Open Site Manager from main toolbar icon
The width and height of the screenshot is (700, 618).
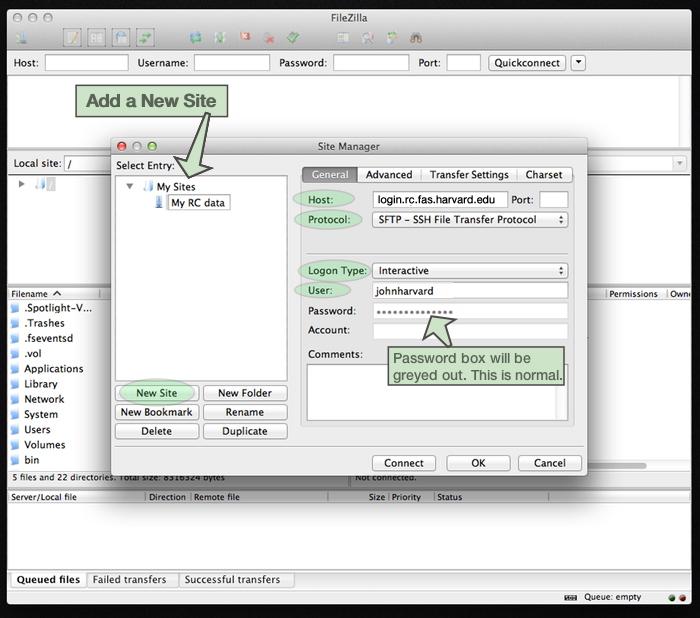(22, 38)
